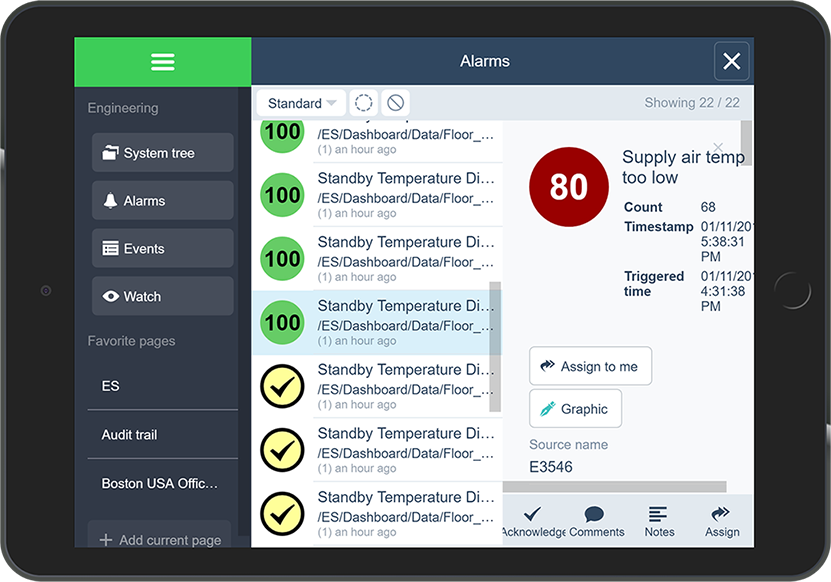
Task: Dismiss alarm details with the small x
Action: [718, 146]
